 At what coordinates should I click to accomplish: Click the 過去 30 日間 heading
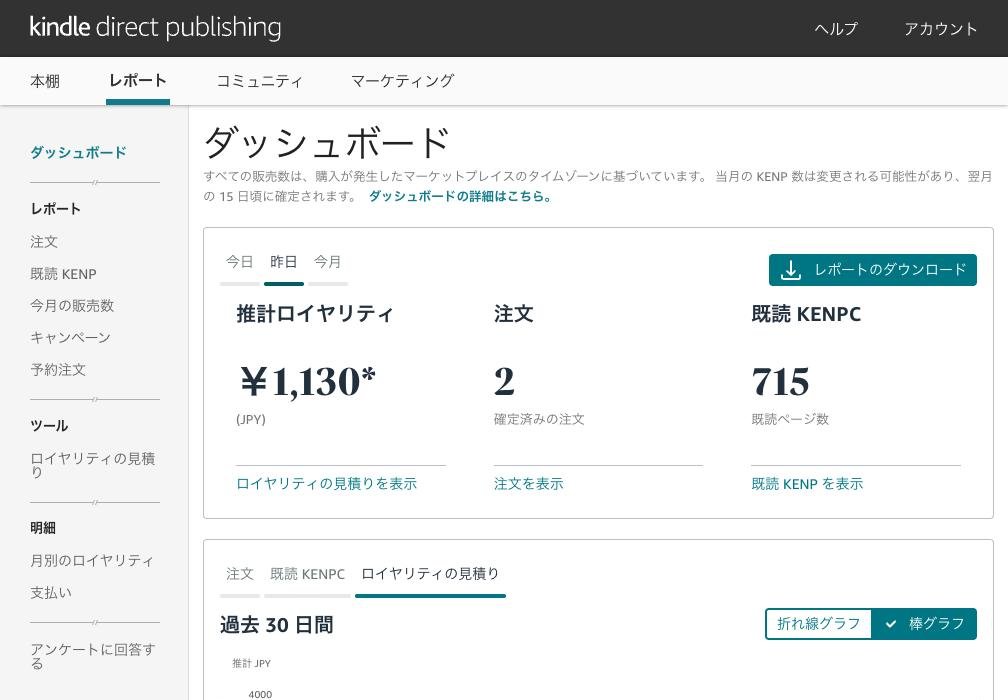276,625
